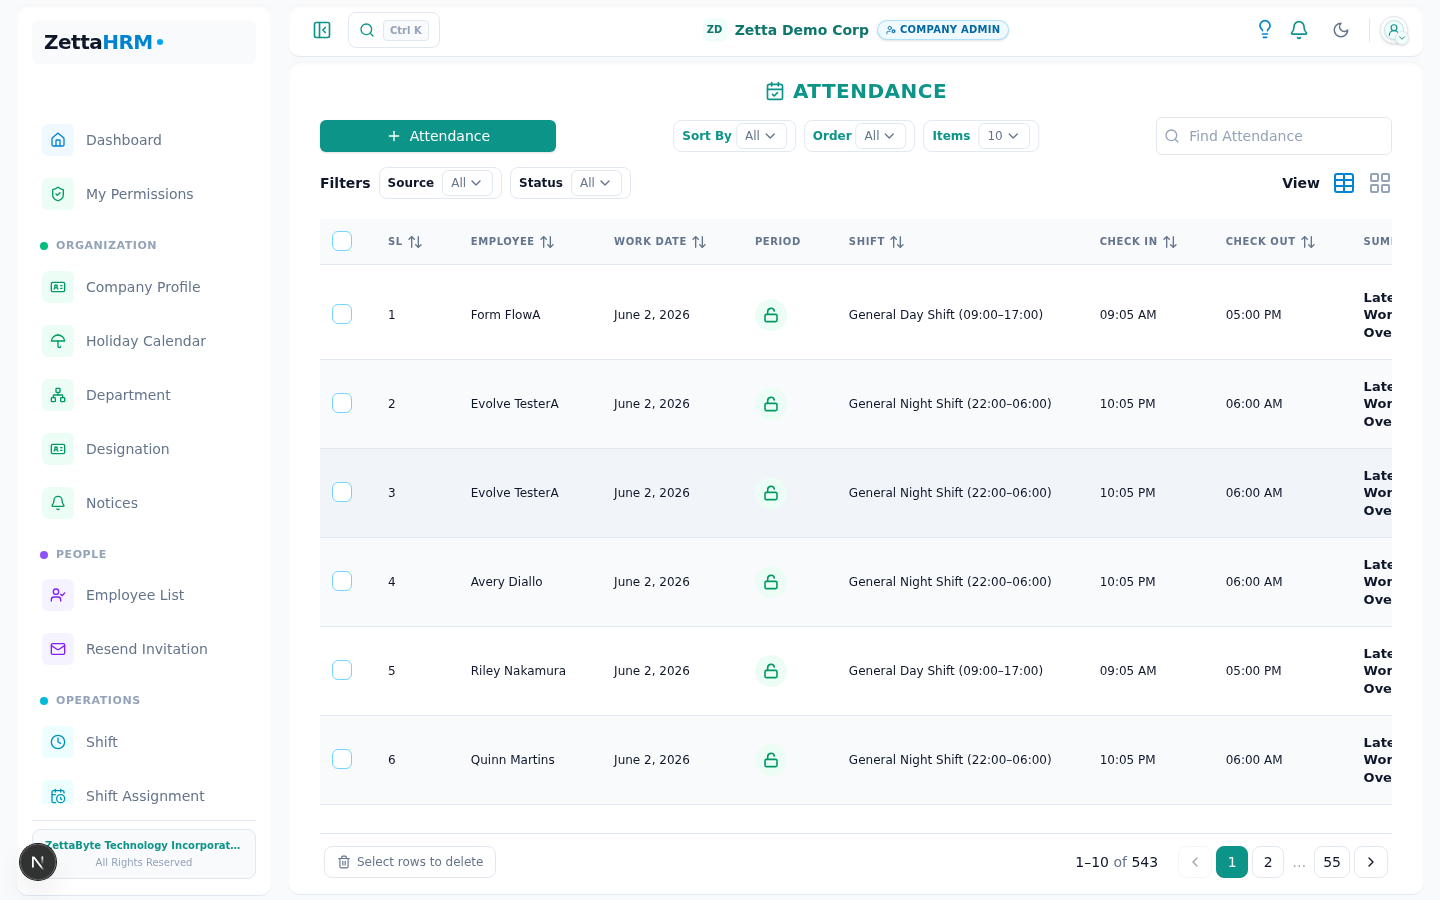Switch to table view icon
The width and height of the screenshot is (1440, 900).
(x=1344, y=183)
